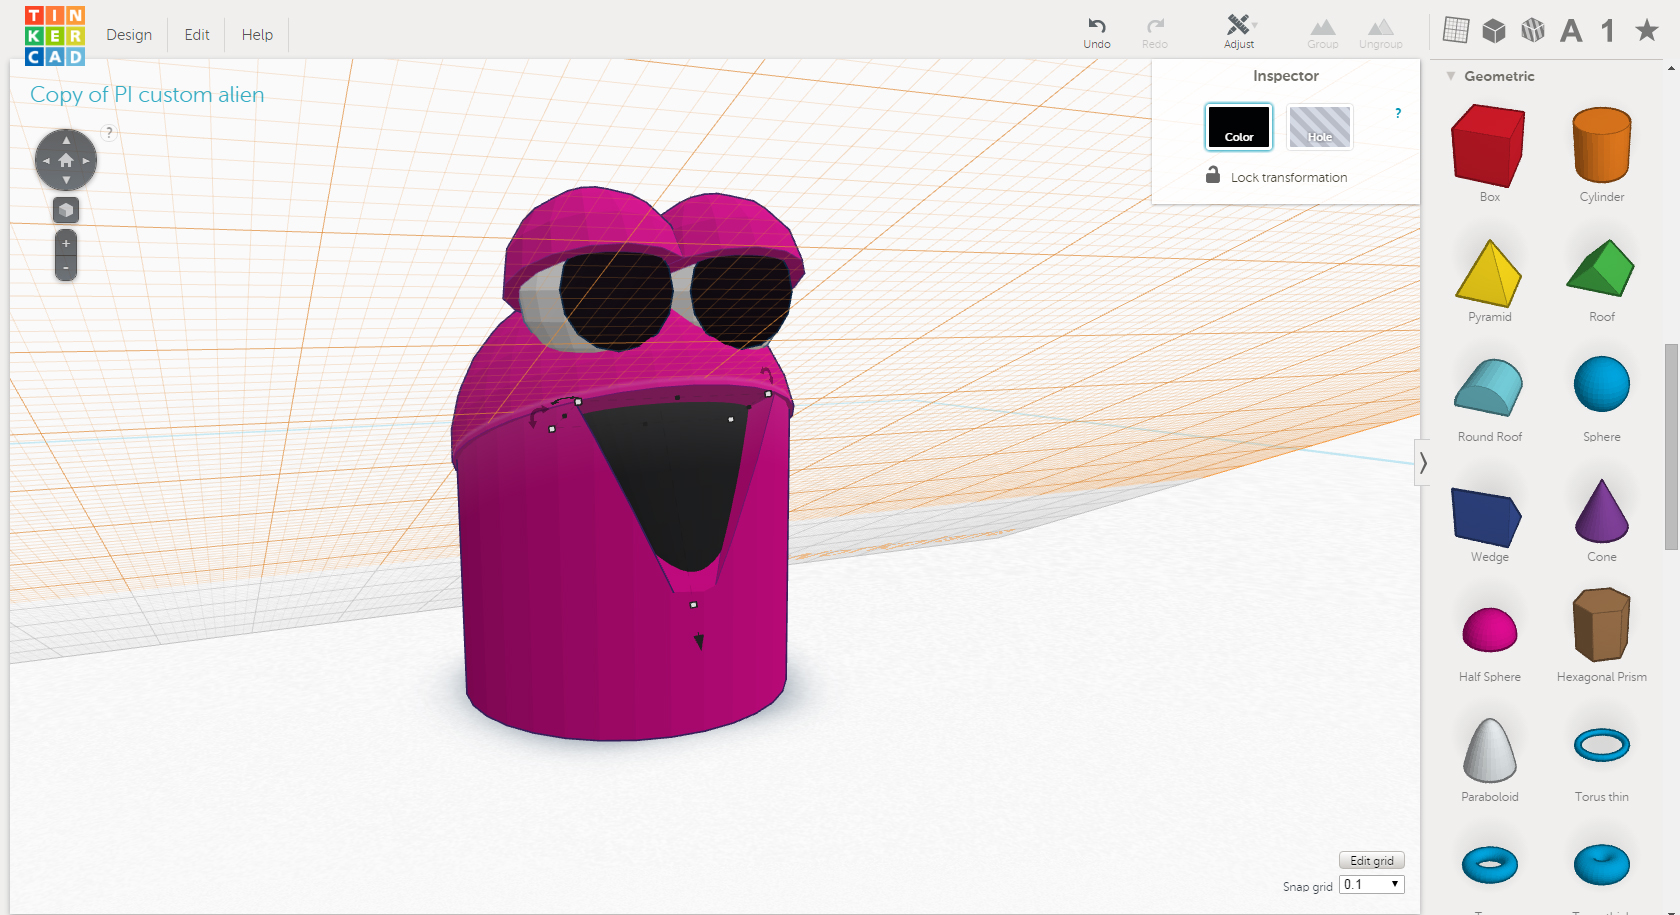Screen dimensions: 1680x915
Task: Open the Snap grid dropdown
Action: click(1372, 885)
